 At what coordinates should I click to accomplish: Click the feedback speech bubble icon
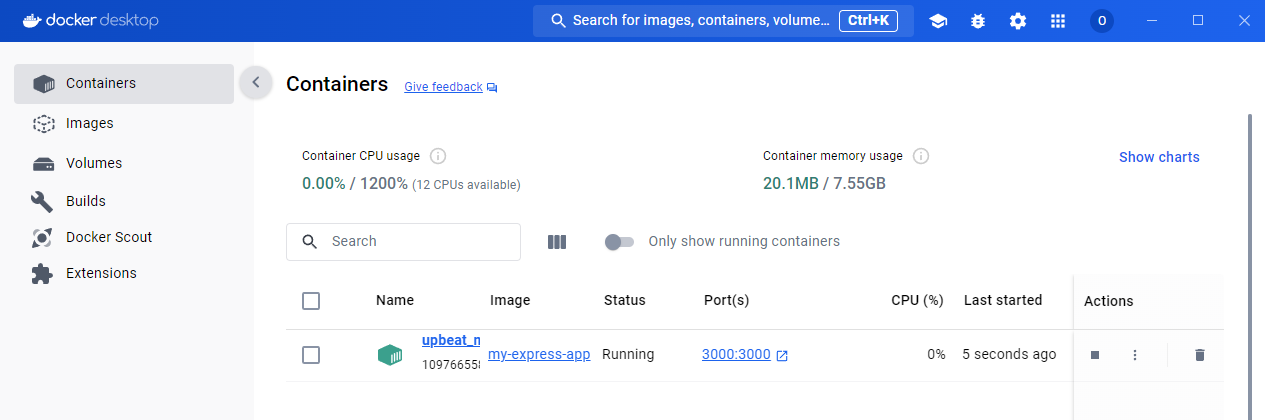492,88
